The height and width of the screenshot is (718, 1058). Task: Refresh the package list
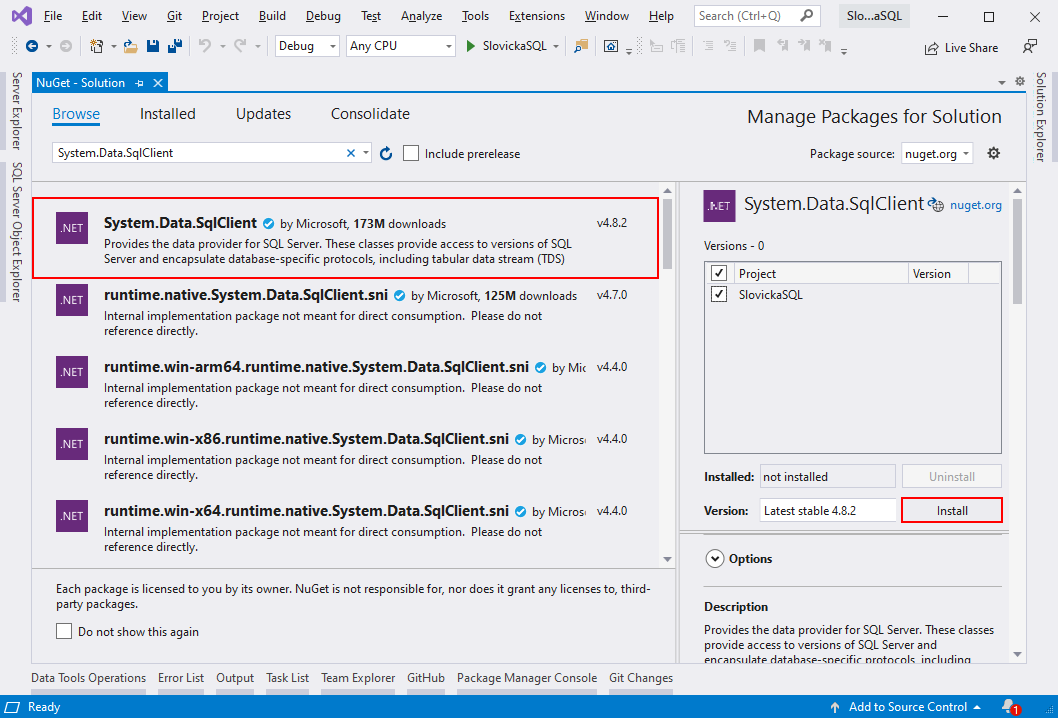[x=386, y=154]
